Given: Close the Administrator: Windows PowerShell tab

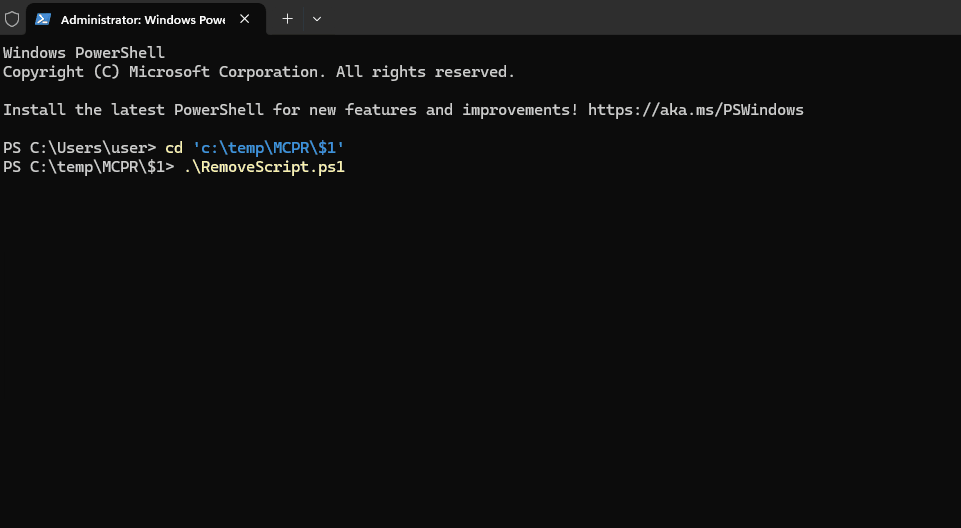Looking at the screenshot, I should click(247, 19).
